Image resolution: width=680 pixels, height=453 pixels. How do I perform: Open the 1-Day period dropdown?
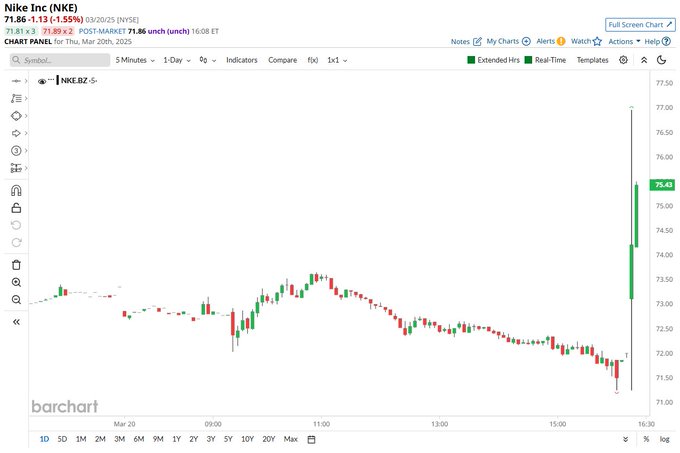[x=177, y=60]
